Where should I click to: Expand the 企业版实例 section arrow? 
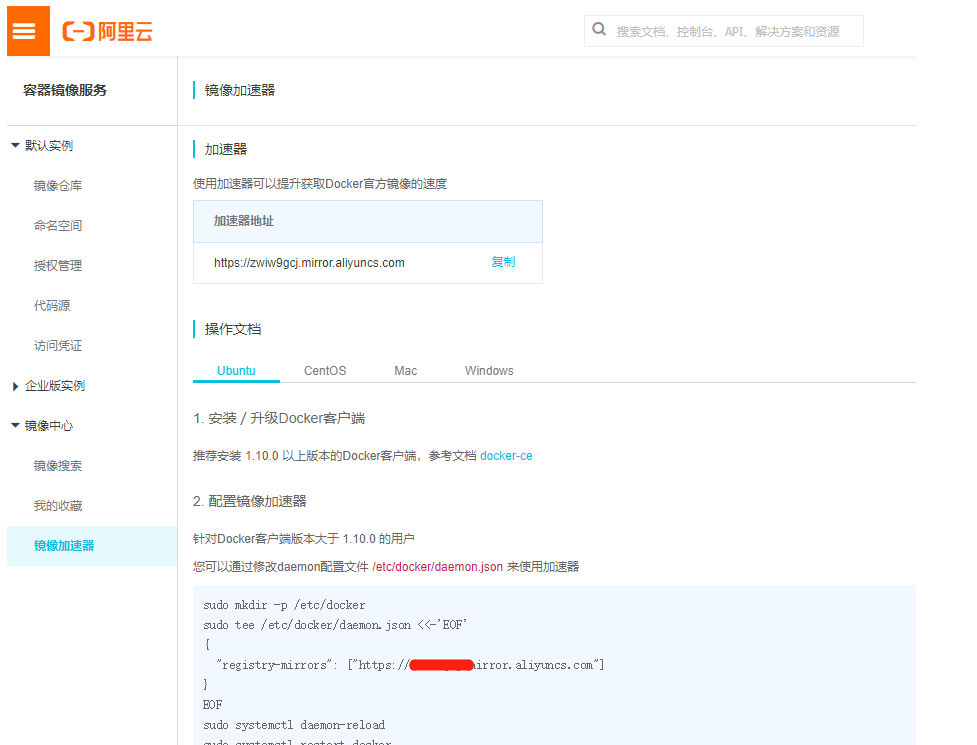pos(16,386)
